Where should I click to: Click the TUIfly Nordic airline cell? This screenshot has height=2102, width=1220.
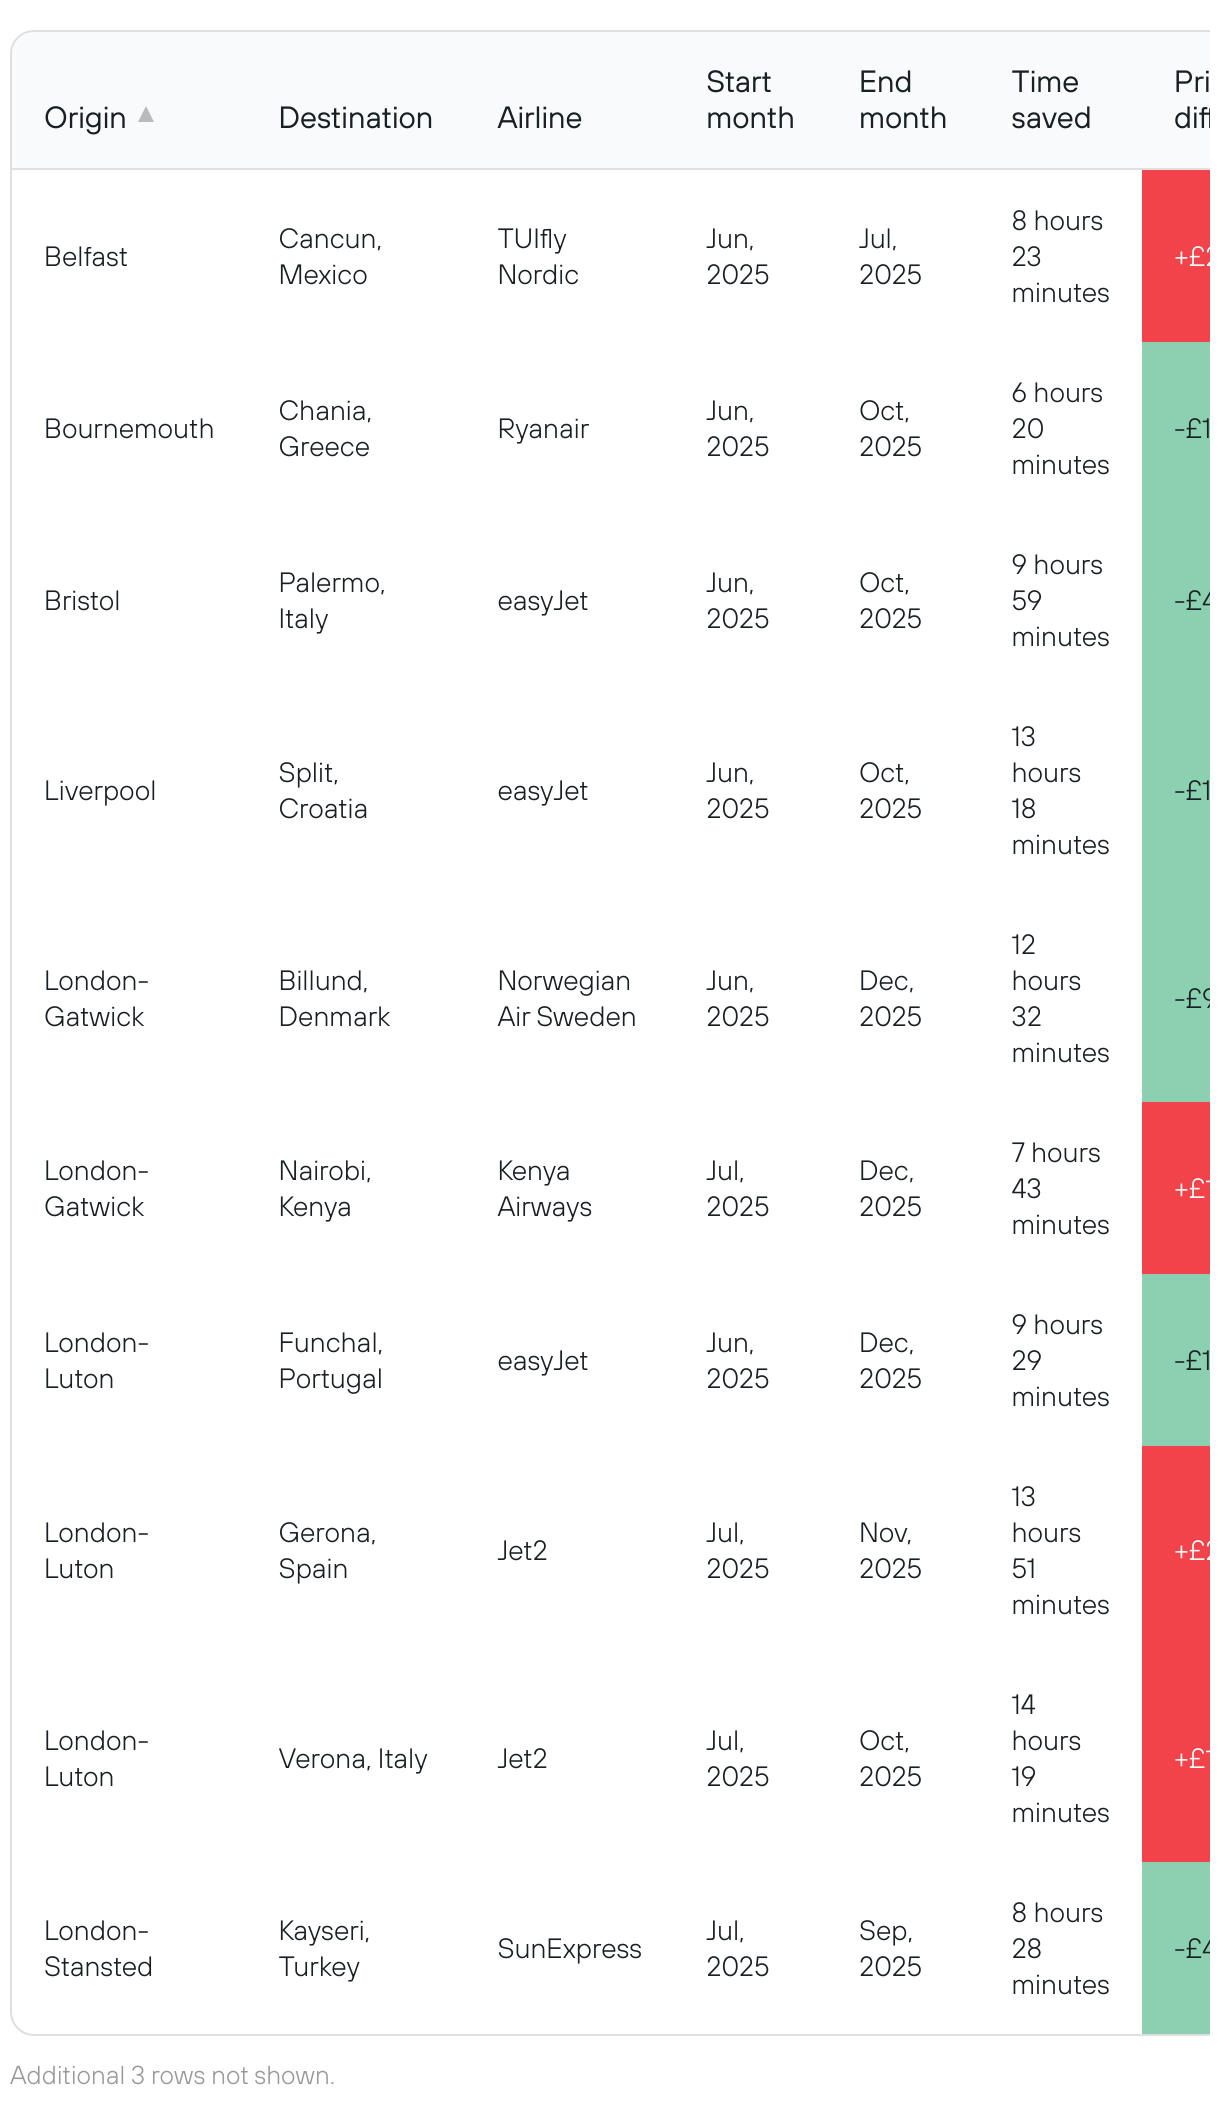click(538, 257)
